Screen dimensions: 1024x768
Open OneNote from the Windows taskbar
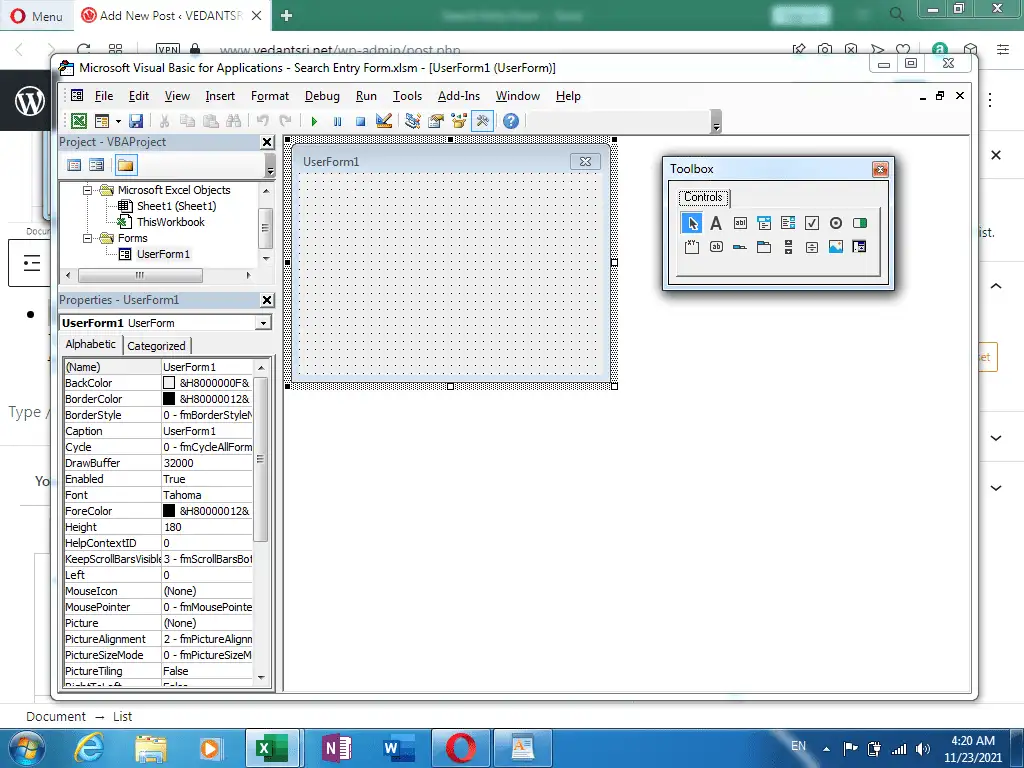point(337,748)
